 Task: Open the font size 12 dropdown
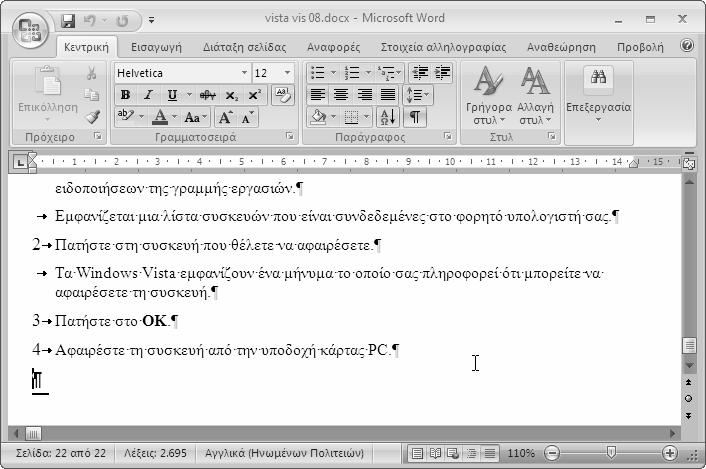pos(287,73)
